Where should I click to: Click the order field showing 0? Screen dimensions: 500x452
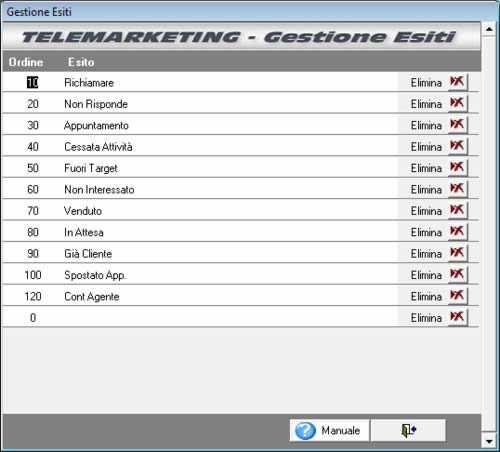[x=33, y=317]
